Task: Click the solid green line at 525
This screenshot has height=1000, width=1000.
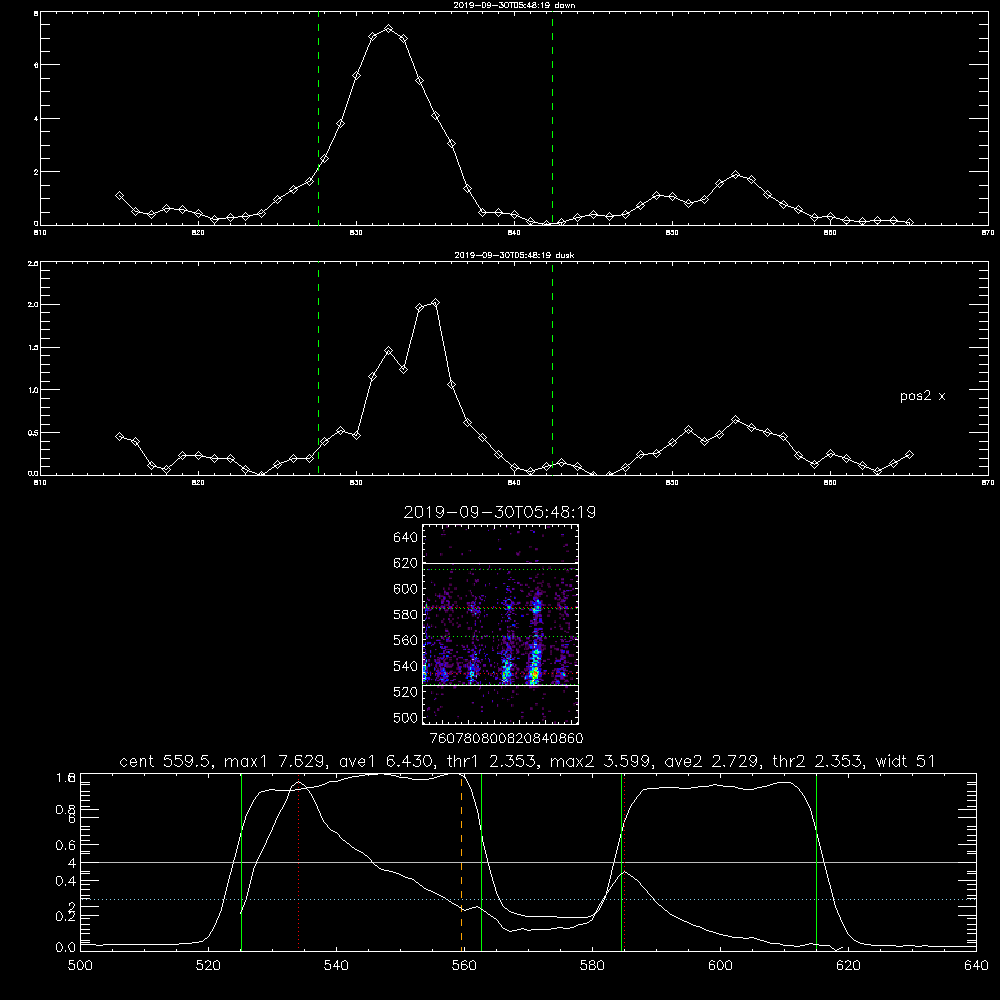Action: pyautogui.click(x=241, y=862)
